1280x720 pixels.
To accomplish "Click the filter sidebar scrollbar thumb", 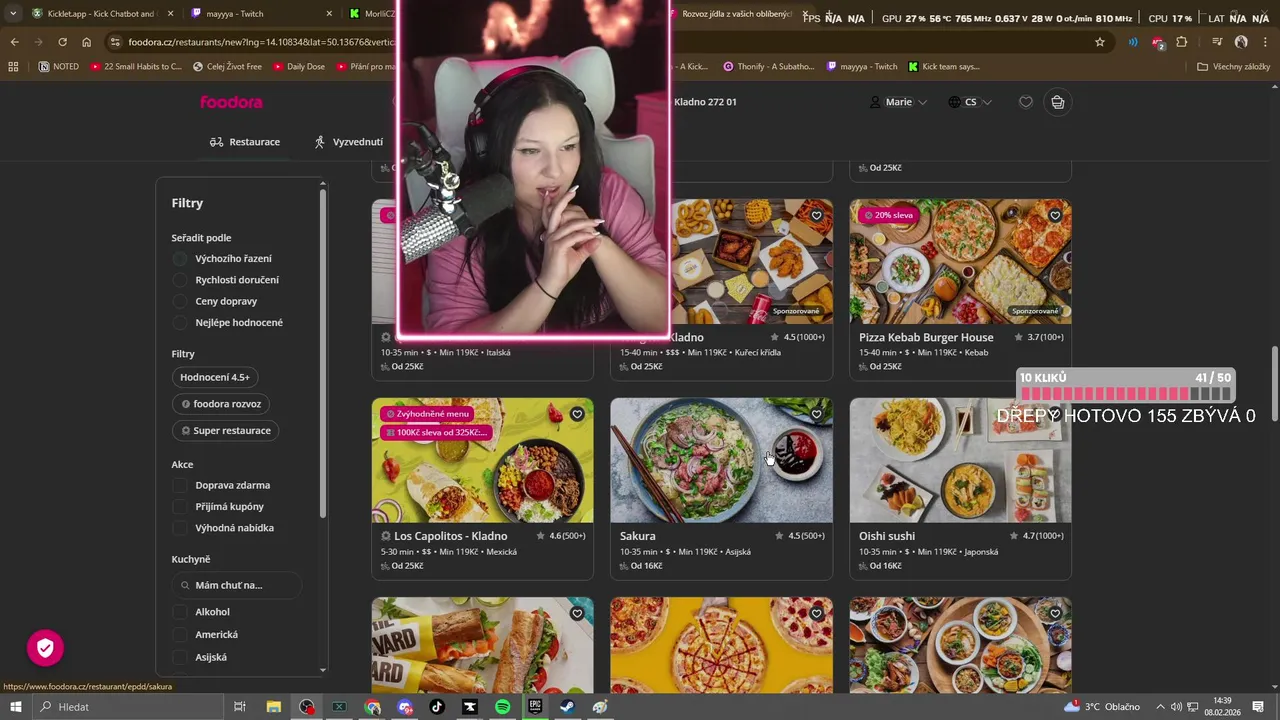I will click(322, 354).
